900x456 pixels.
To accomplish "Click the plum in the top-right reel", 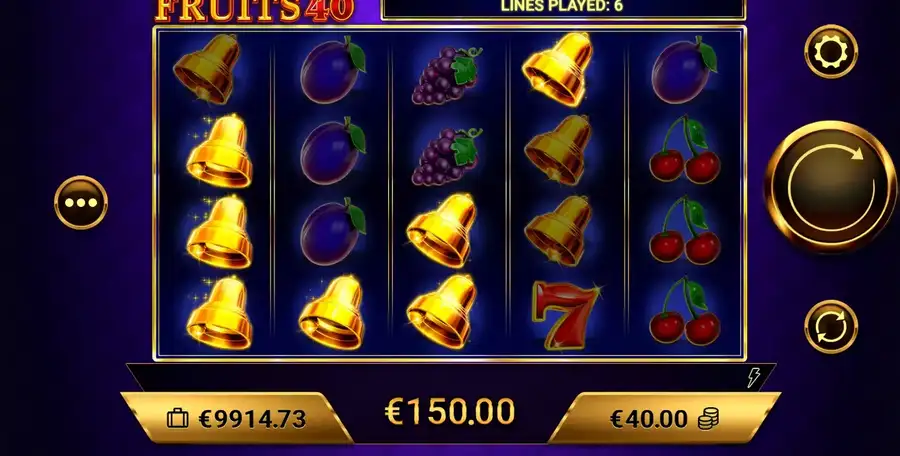I will pyautogui.click(x=684, y=69).
